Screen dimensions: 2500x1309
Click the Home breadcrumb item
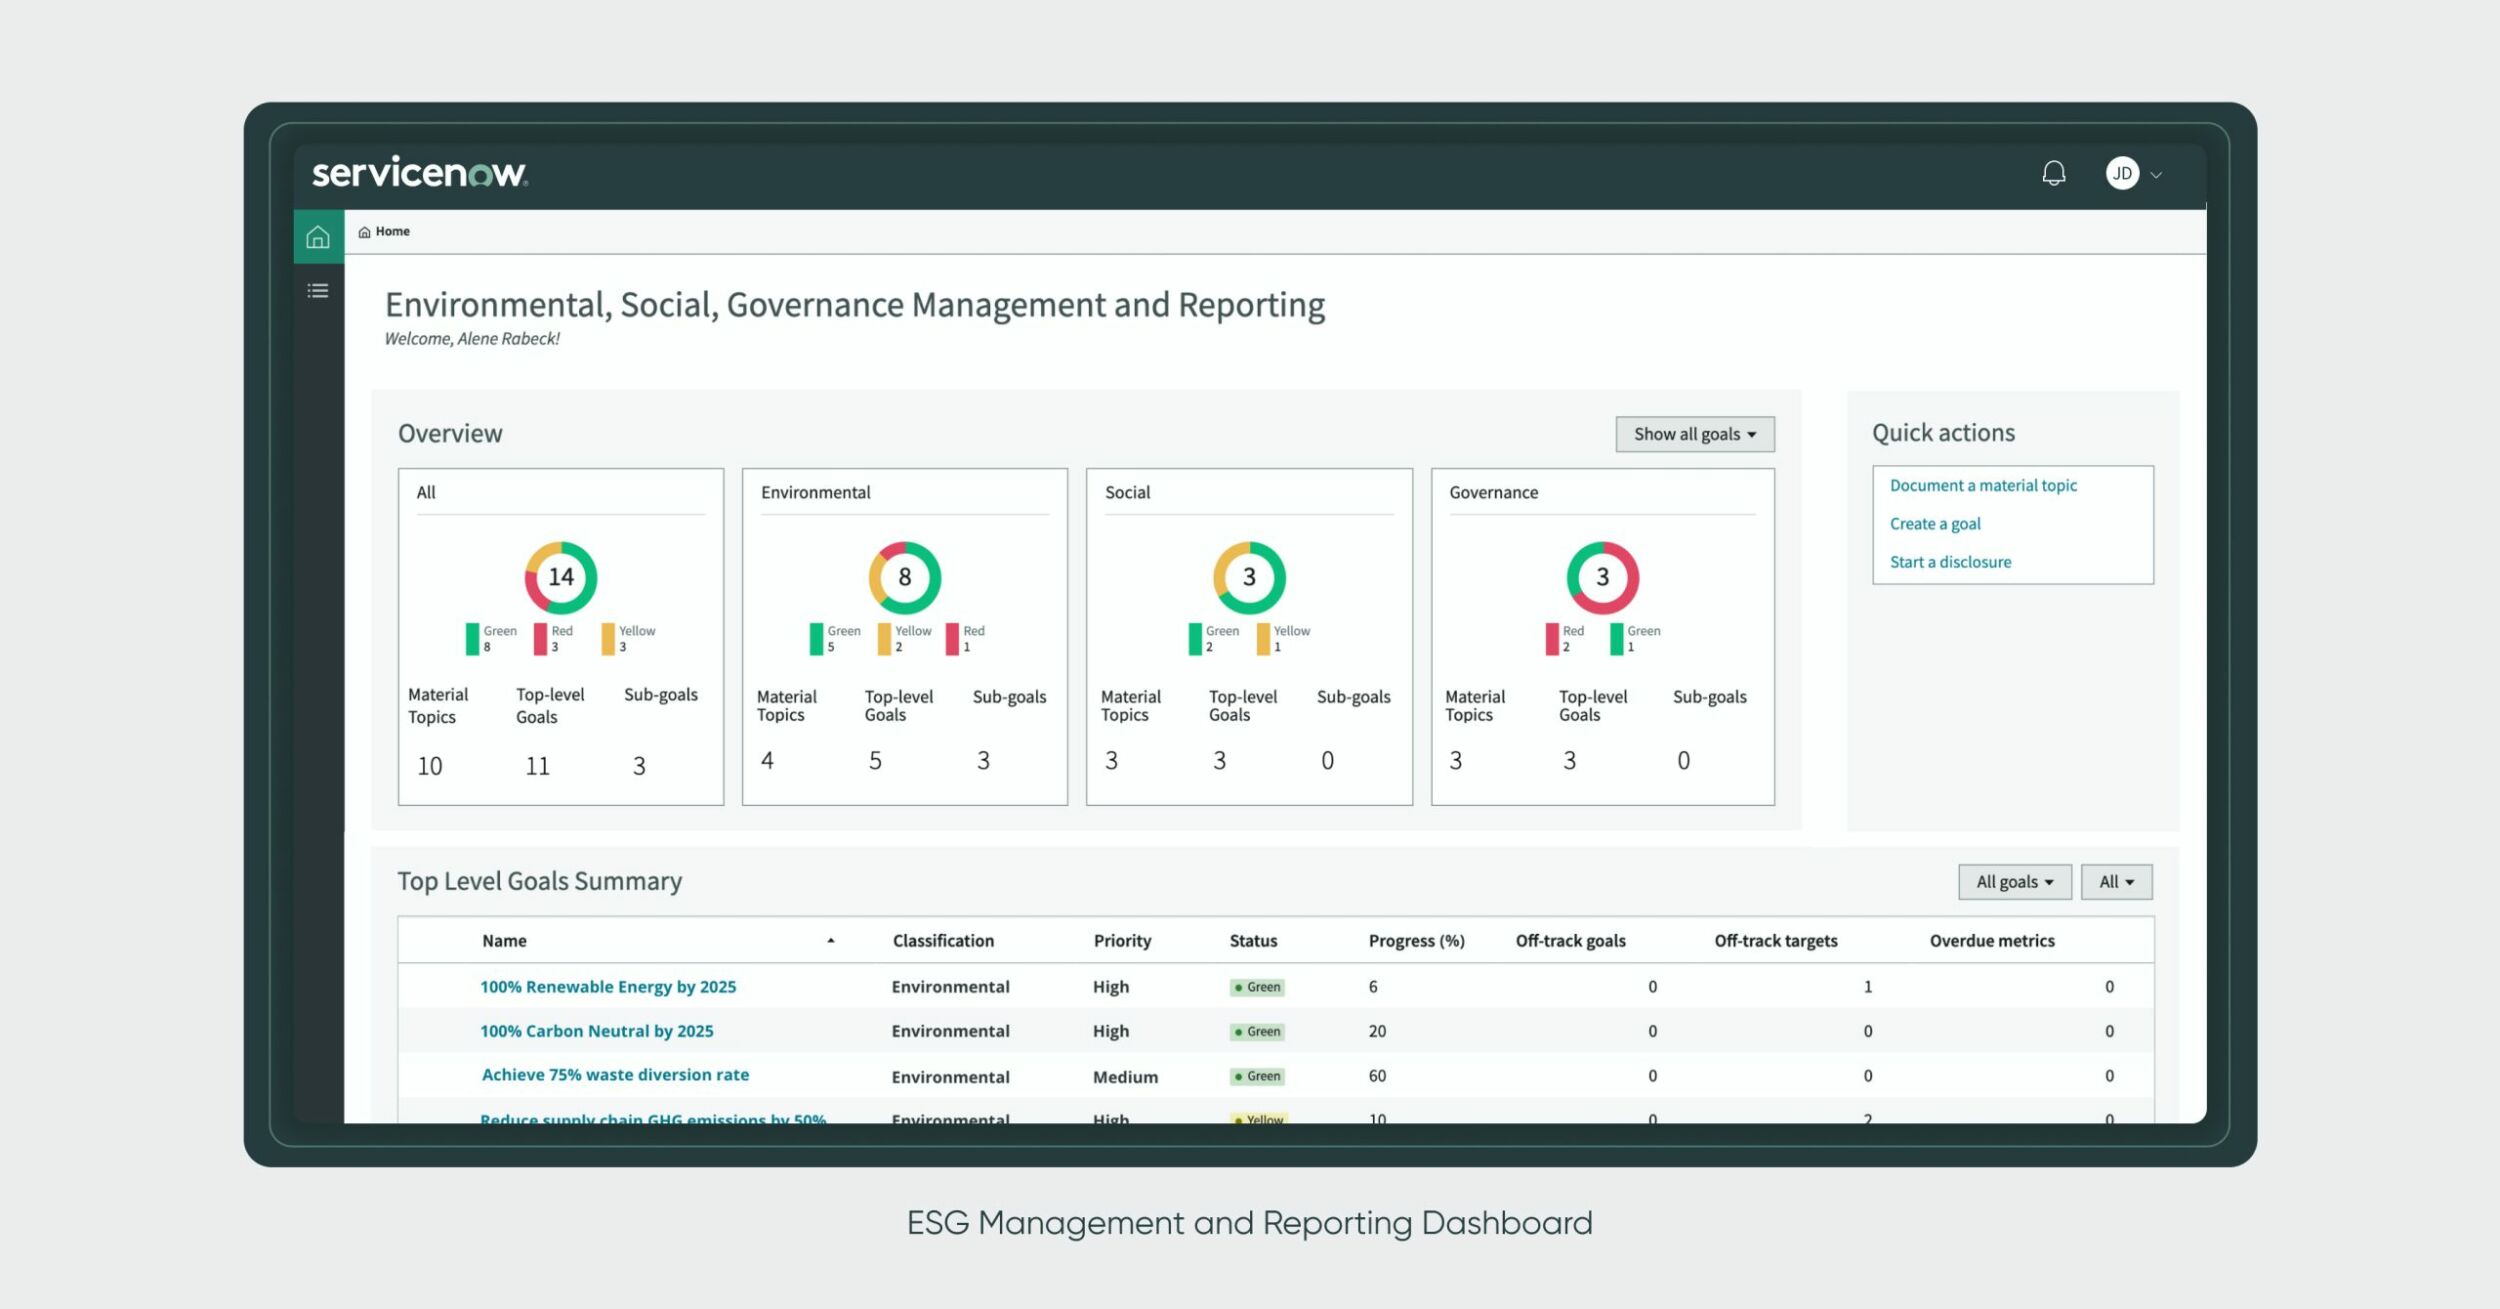(x=392, y=231)
